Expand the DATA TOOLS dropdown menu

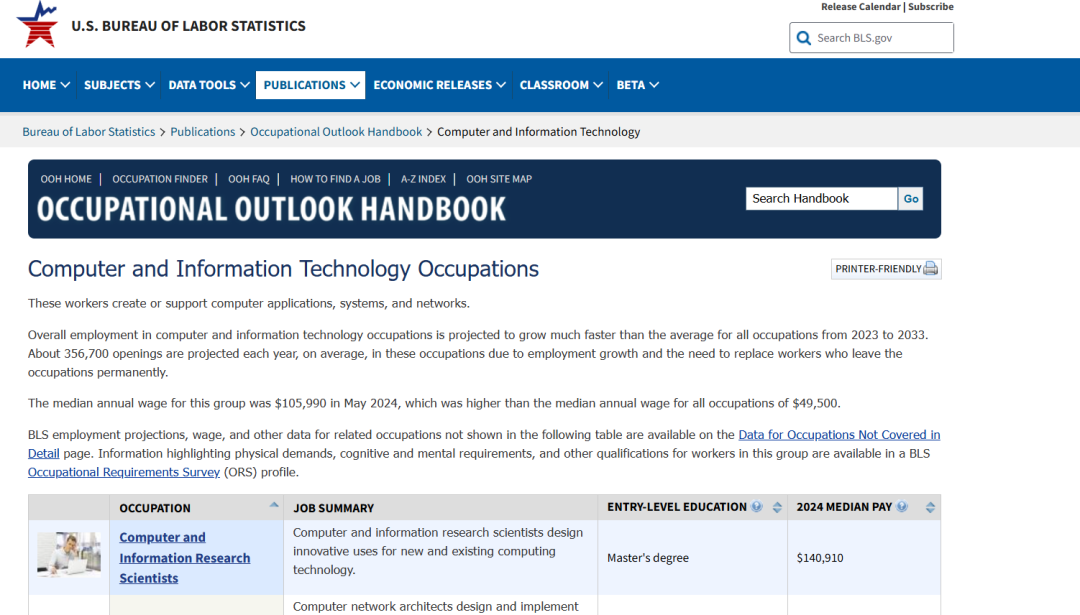[x=209, y=85]
